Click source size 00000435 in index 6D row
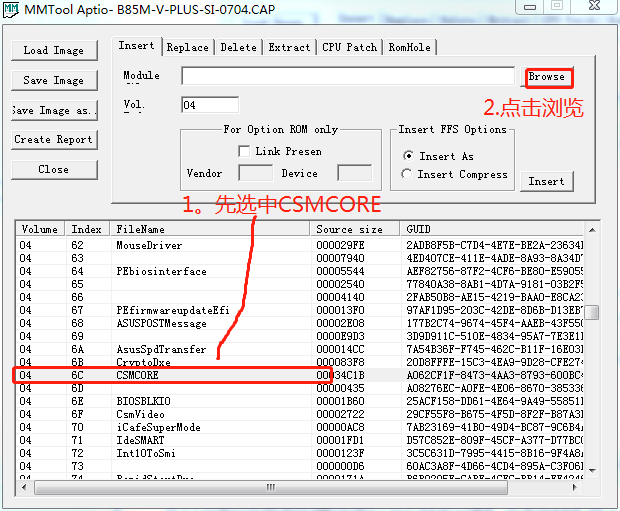 tap(340, 388)
